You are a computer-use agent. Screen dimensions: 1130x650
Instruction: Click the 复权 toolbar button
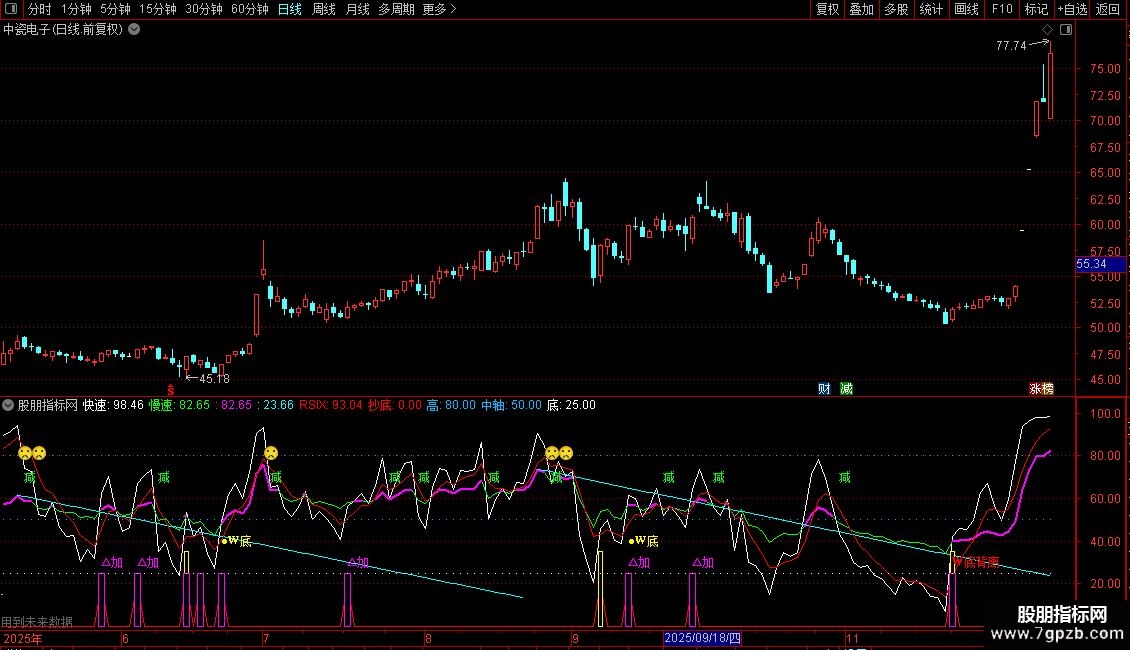click(x=828, y=10)
